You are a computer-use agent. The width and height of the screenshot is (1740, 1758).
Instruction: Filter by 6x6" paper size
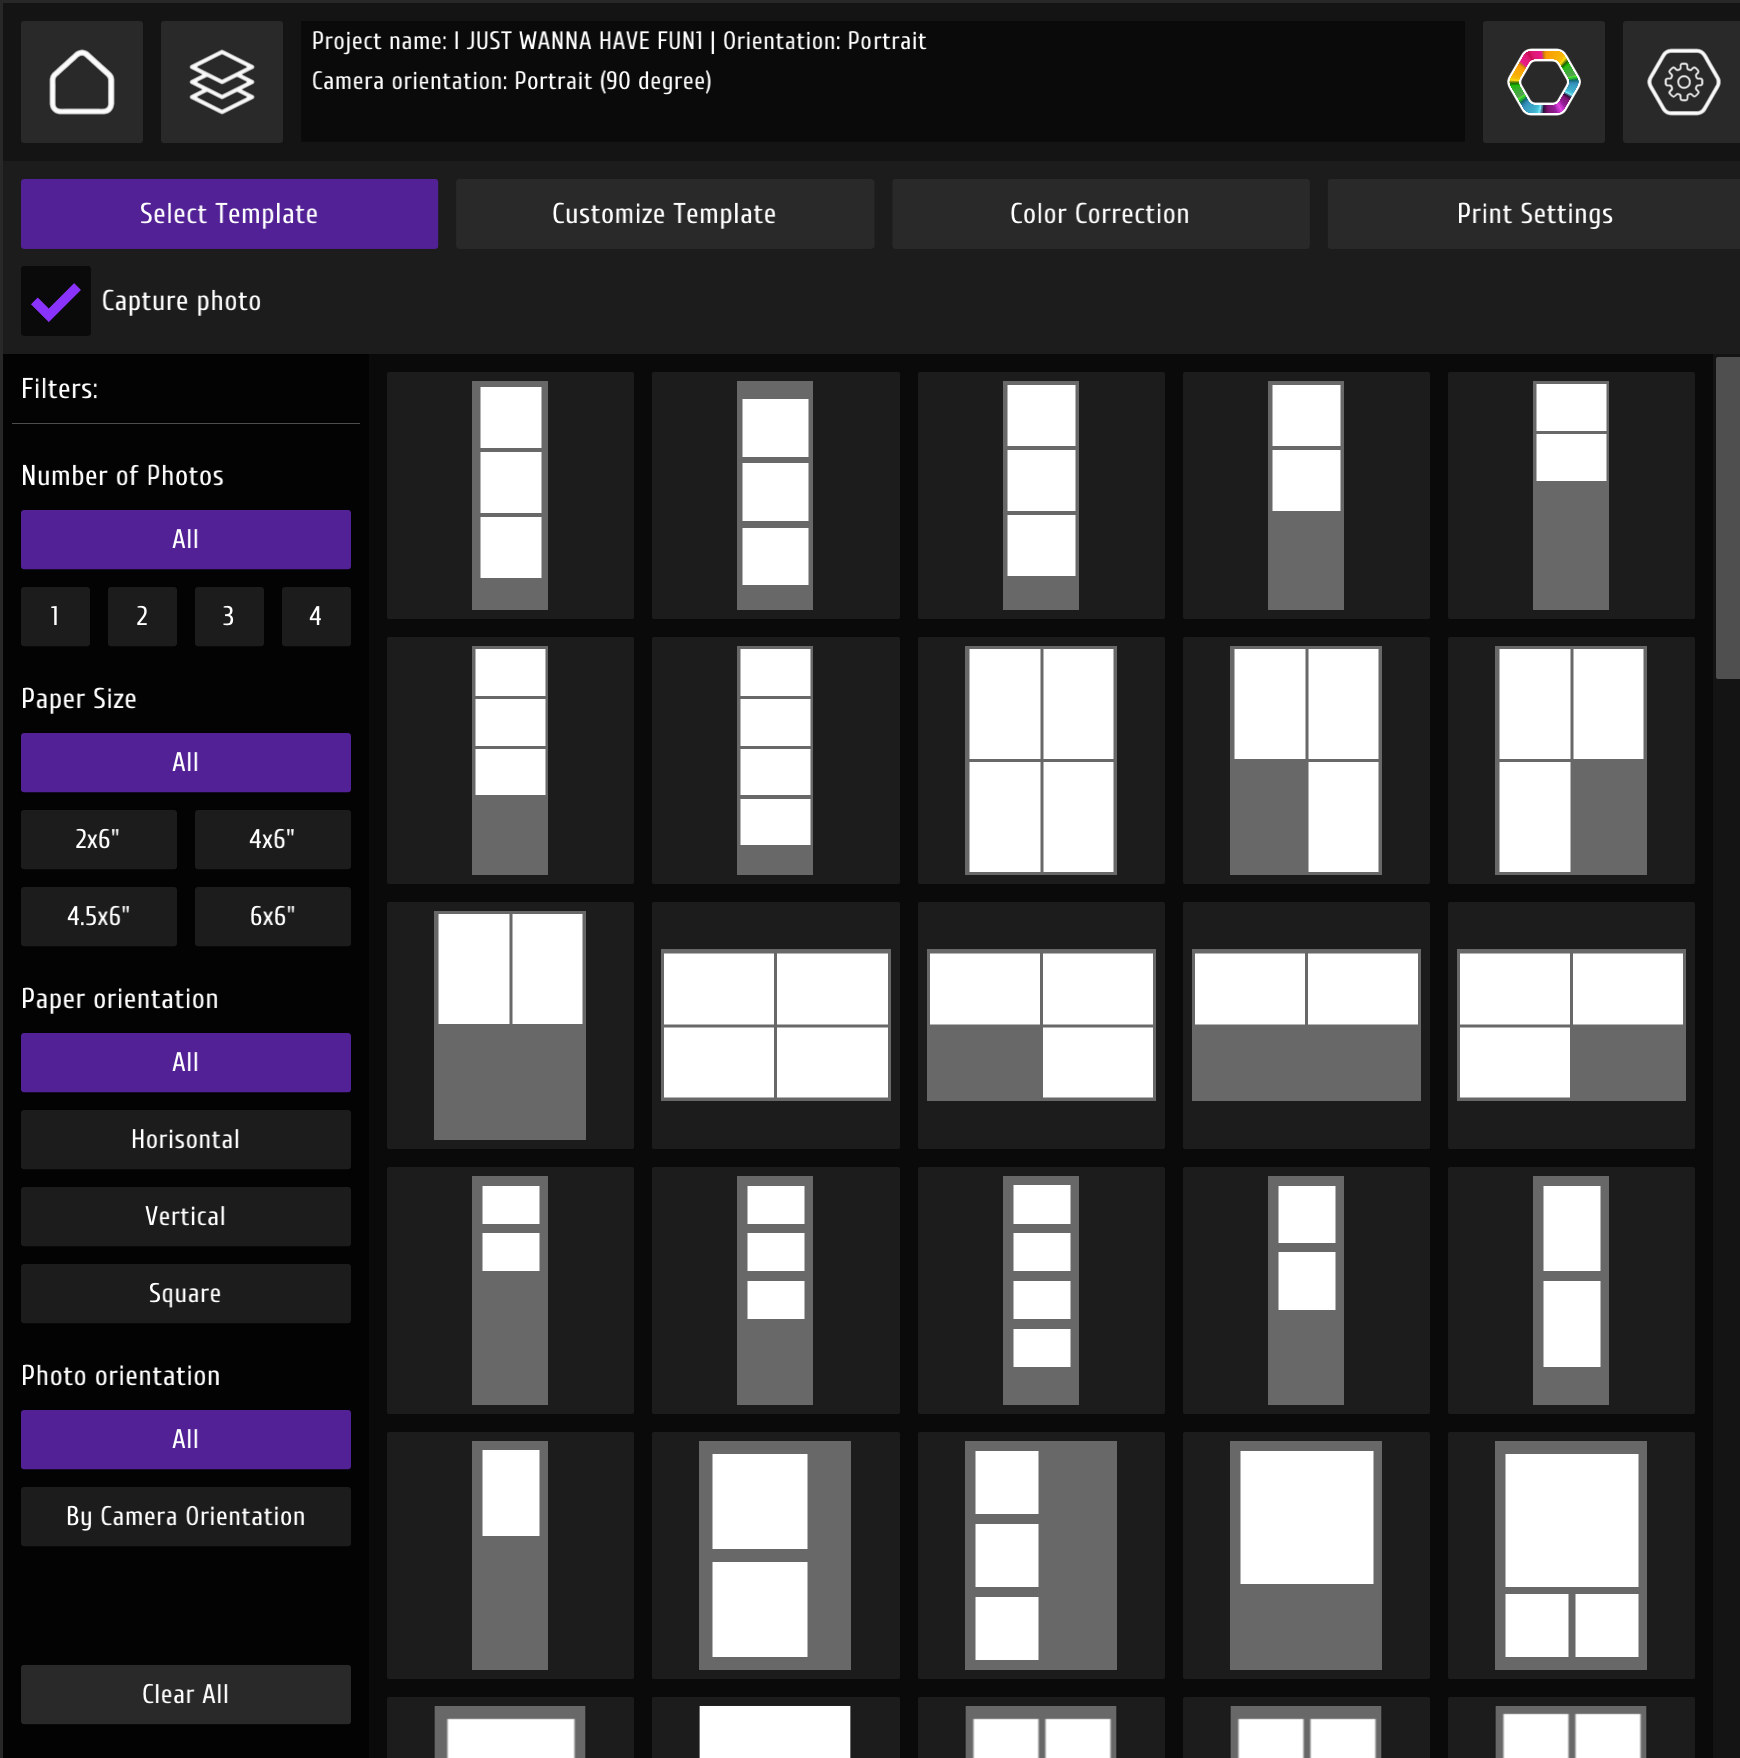(x=273, y=917)
